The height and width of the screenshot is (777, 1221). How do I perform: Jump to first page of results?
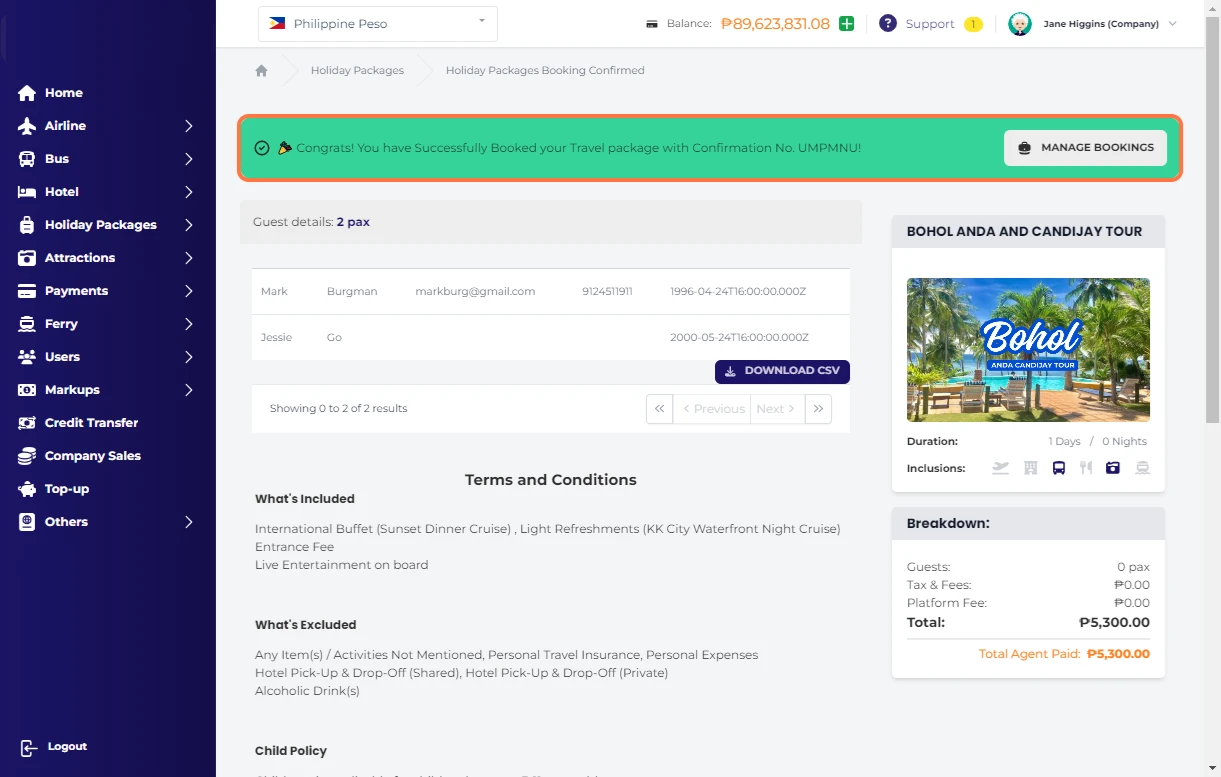tap(659, 409)
